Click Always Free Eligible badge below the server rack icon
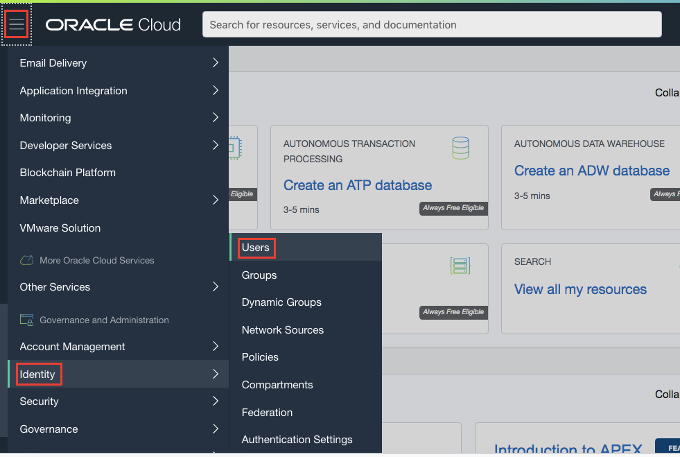Image resolution: width=680 pixels, height=457 pixels. pos(454,312)
